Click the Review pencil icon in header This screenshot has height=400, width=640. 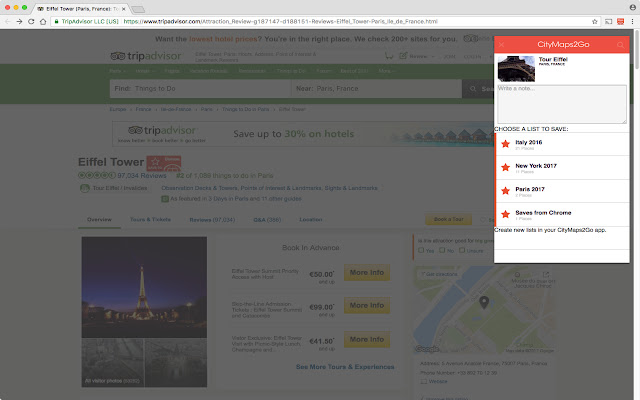tap(403, 56)
